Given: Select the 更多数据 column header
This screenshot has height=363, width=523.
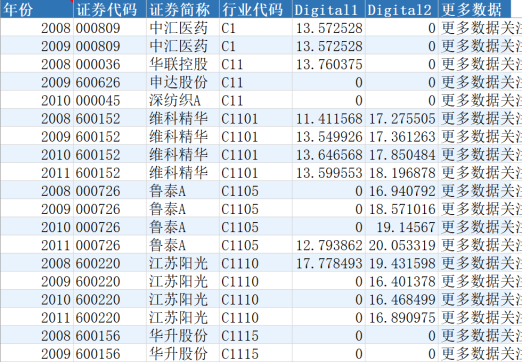Looking at the screenshot, I should (x=475, y=9).
